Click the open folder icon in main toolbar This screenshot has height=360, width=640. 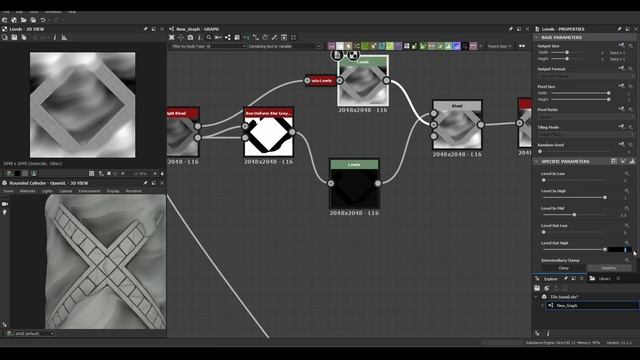(x=24, y=20)
